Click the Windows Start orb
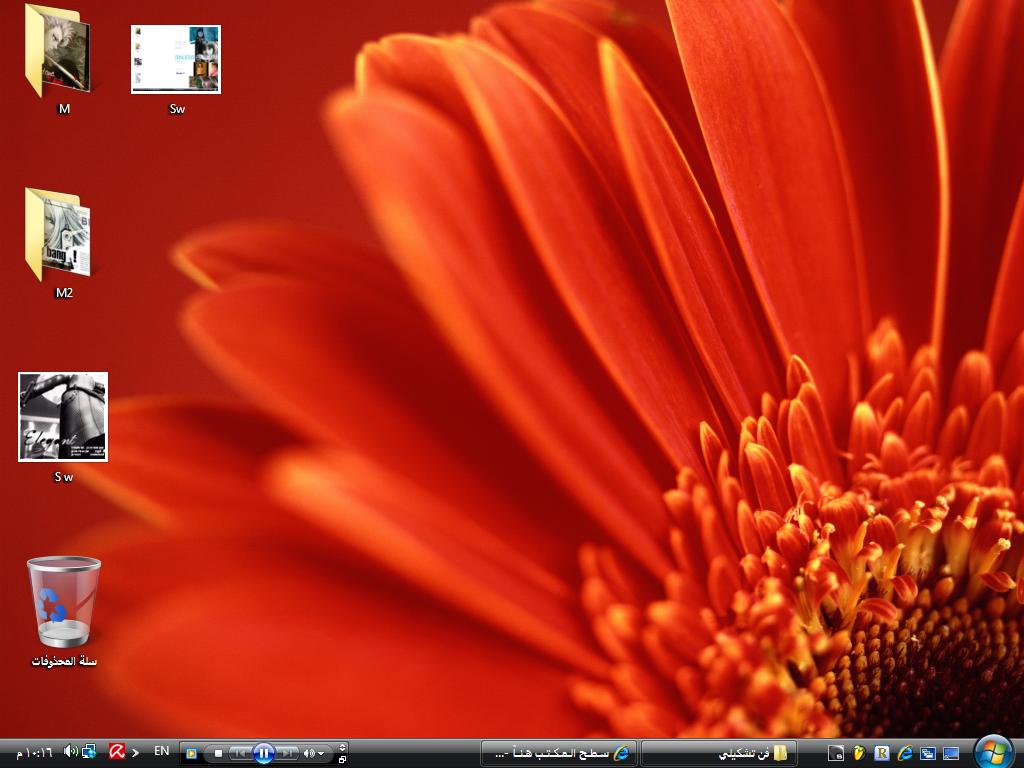The height and width of the screenshot is (768, 1024). [994, 752]
